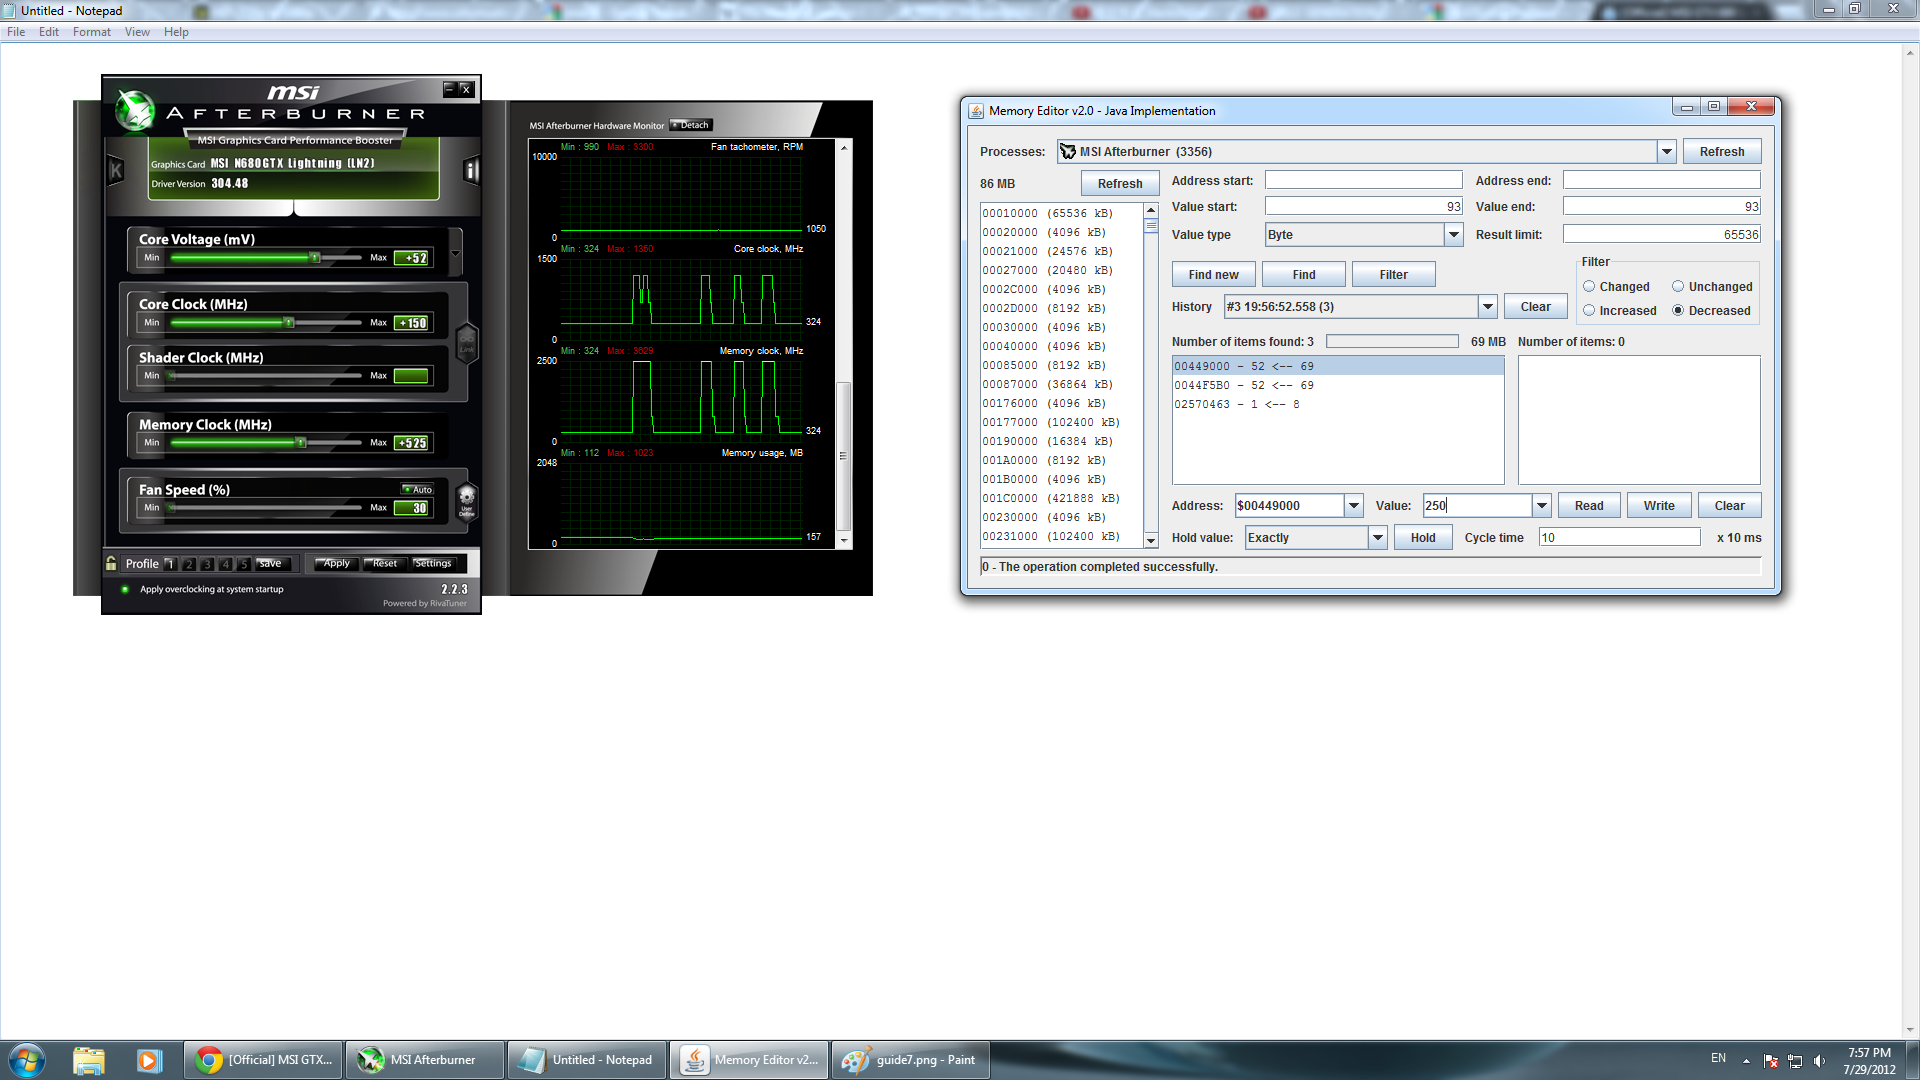Open Windows Explorer from taskbar
Image resolution: width=1920 pixels, height=1080 pixels.
click(x=89, y=1060)
